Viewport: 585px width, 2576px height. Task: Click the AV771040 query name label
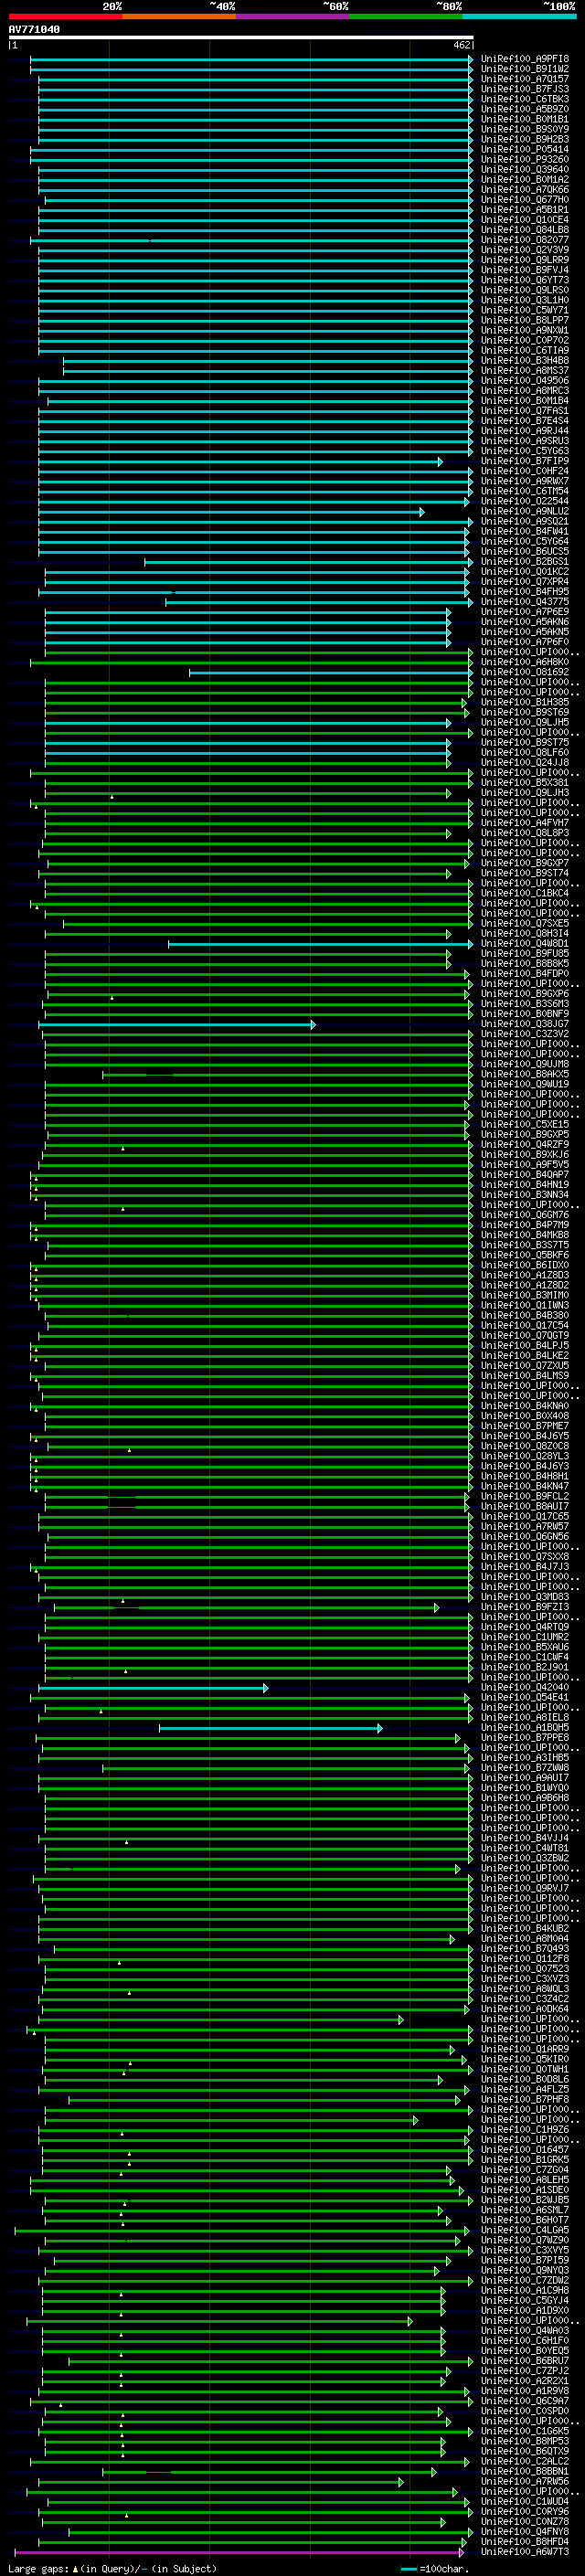(x=34, y=29)
